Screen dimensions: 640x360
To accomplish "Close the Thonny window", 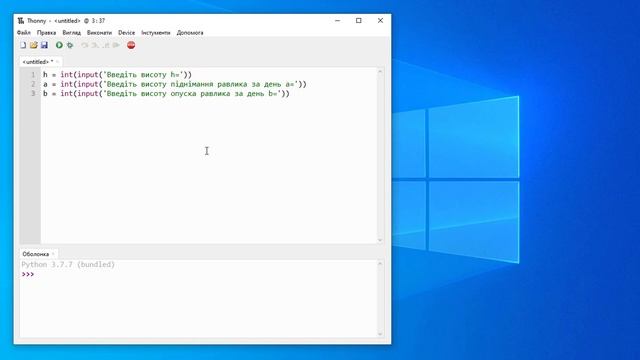I will (x=380, y=20).
